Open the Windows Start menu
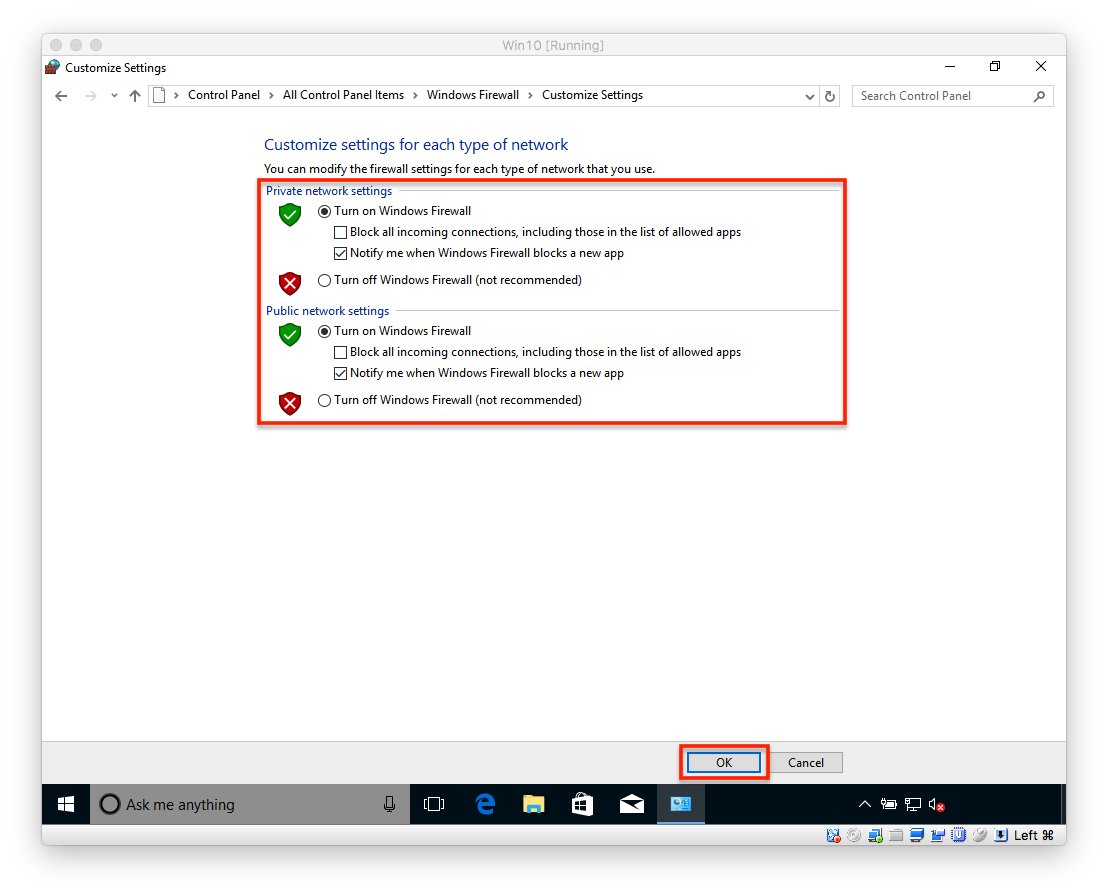The width and height of the screenshot is (1108, 895). 66,804
